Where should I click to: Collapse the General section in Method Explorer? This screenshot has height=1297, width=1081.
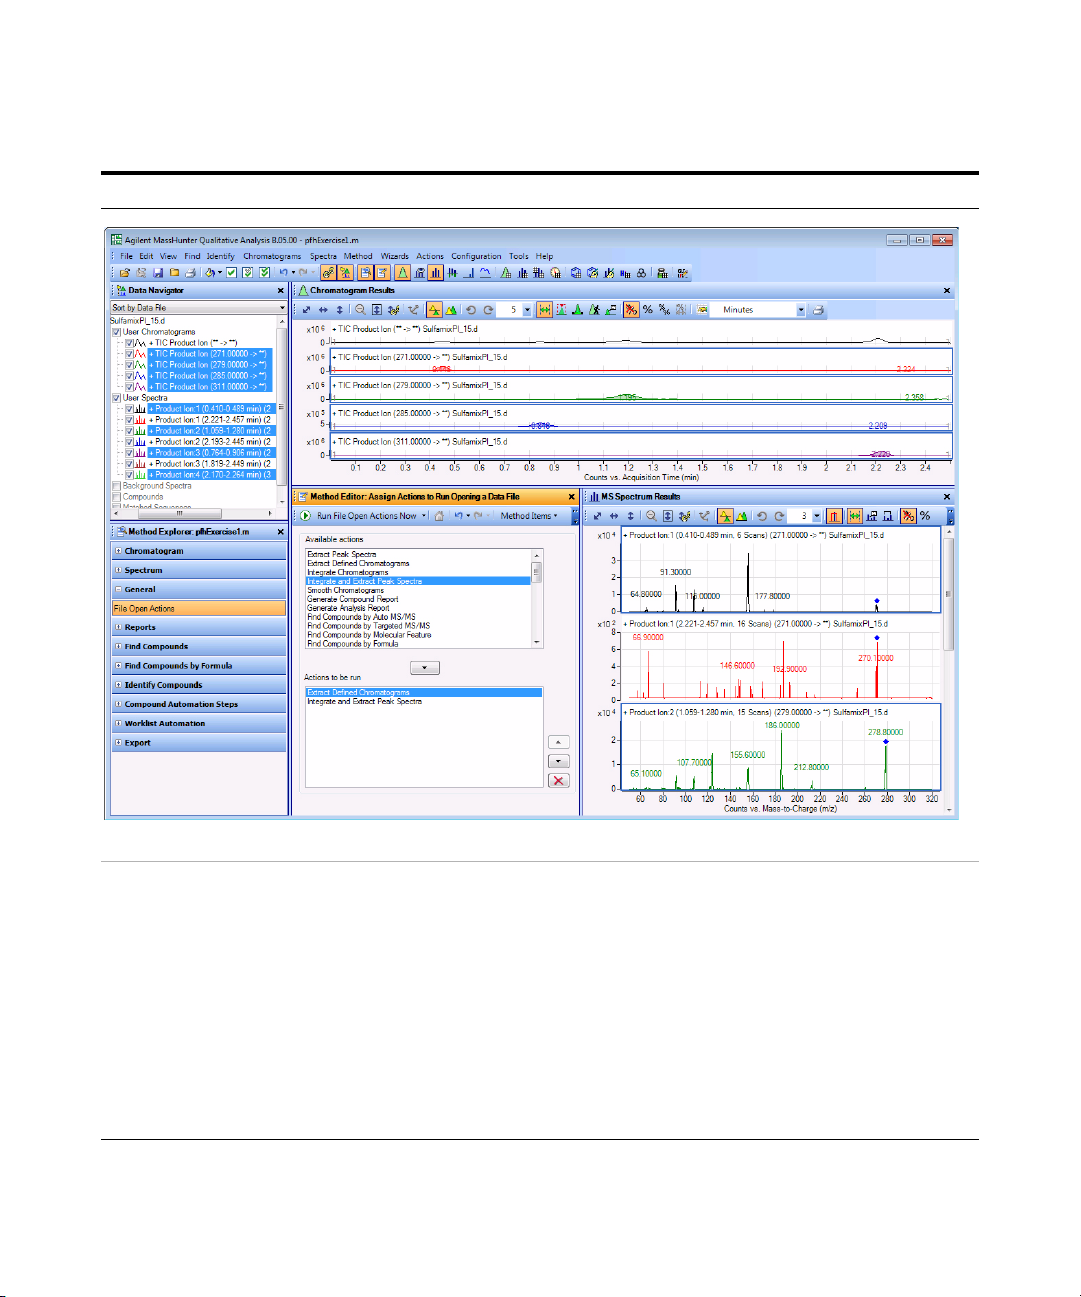click(x=118, y=589)
